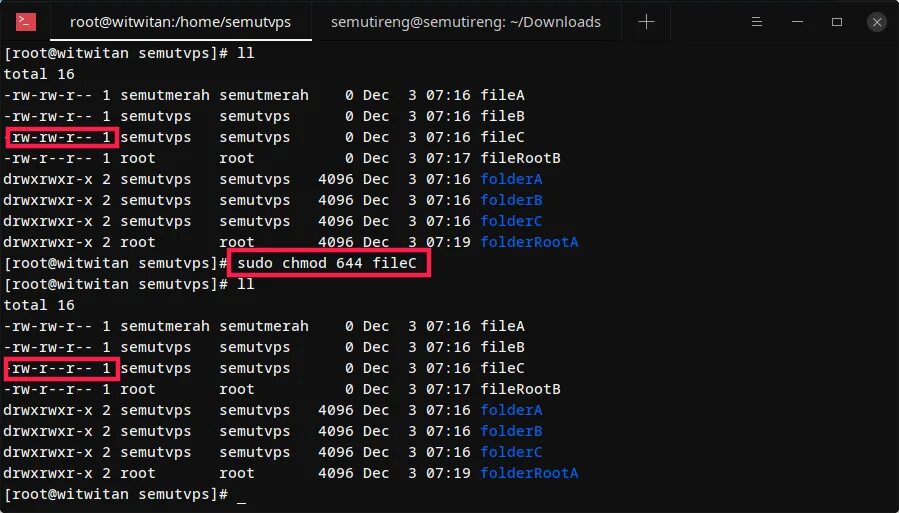Click fileA in the second listing
This screenshot has height=513, width=899.
[x=503, y=326]
